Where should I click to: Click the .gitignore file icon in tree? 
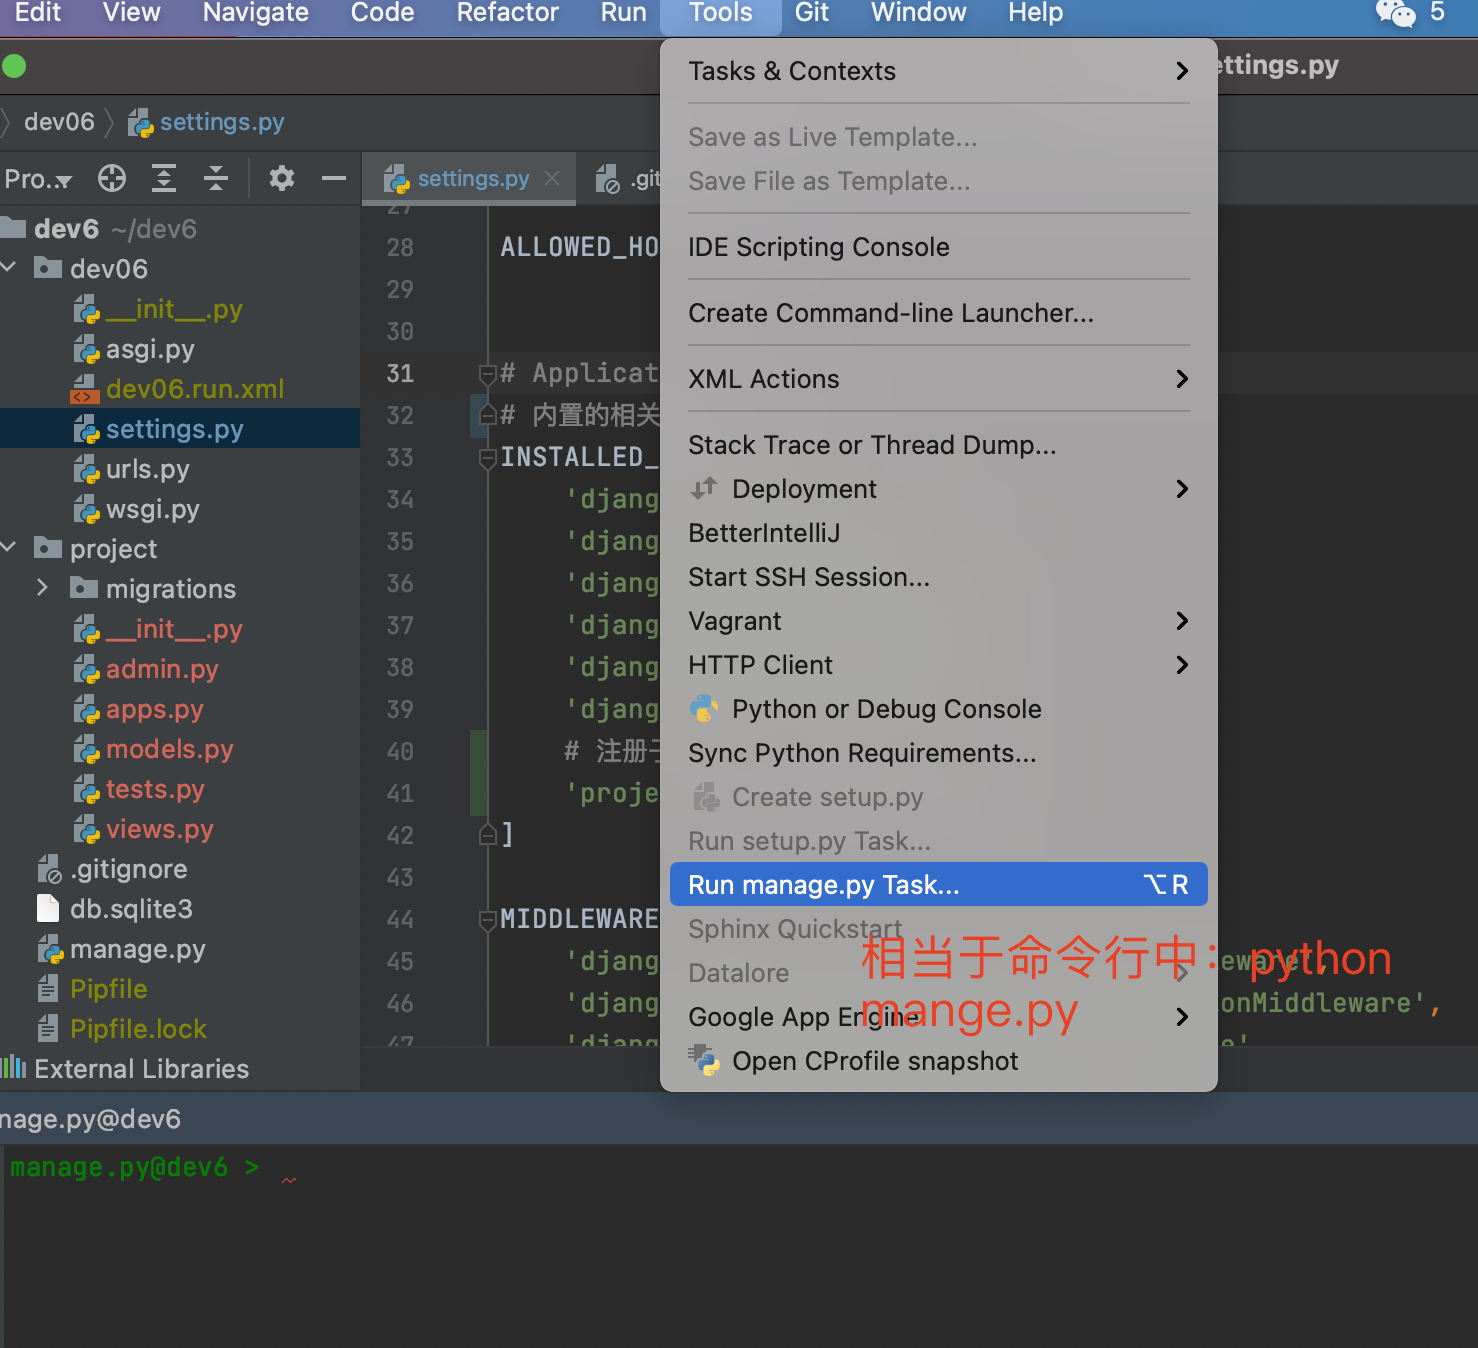[49, 869]
